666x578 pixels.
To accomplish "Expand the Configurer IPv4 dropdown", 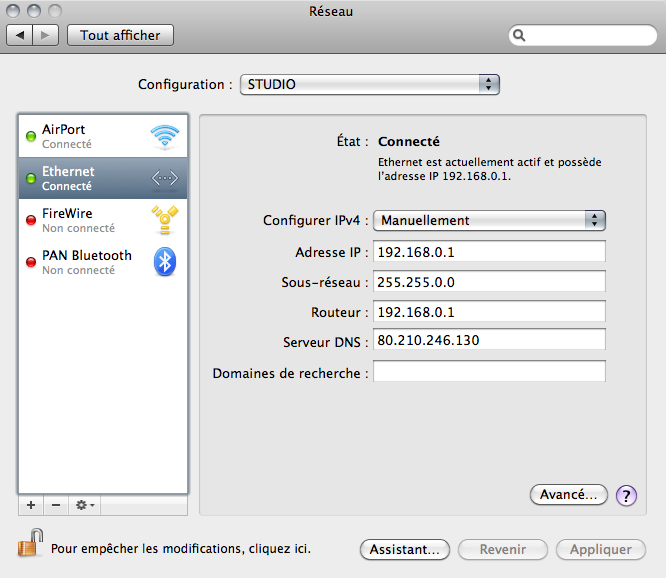I will (x=489, y=220).
